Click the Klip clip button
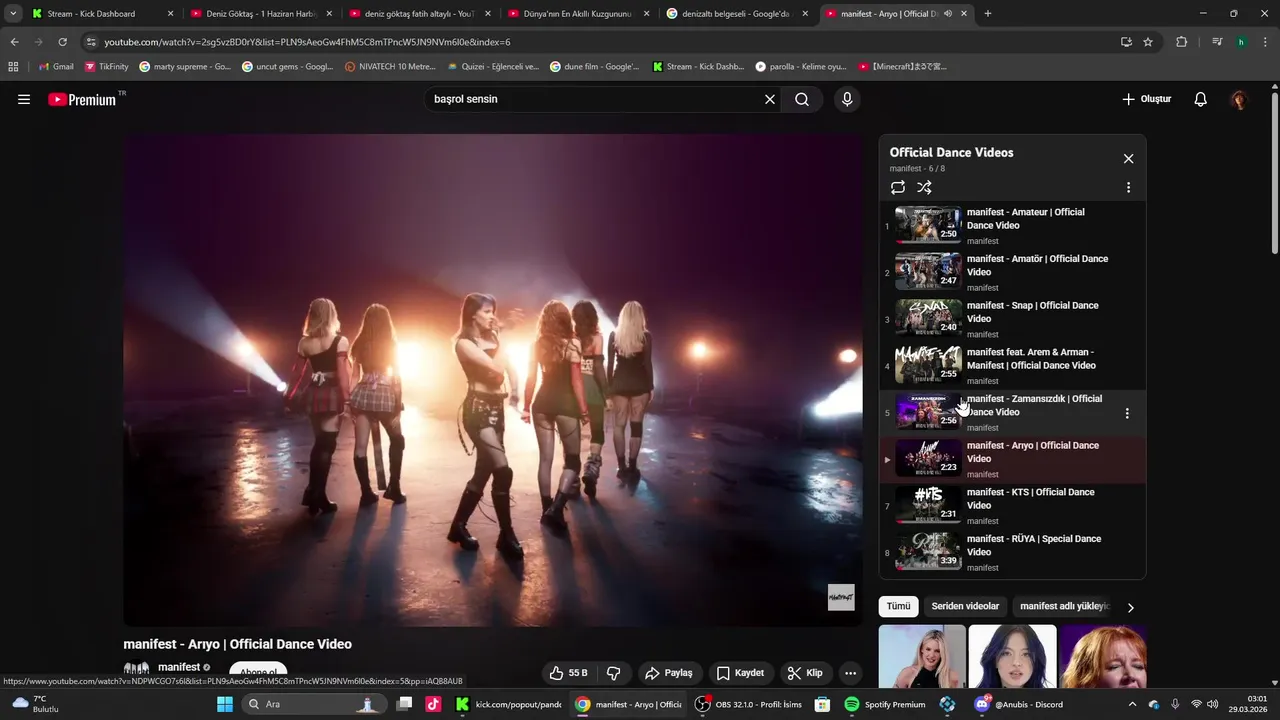The height and width of the screenshot is (720, 1280). pos(805,673)
